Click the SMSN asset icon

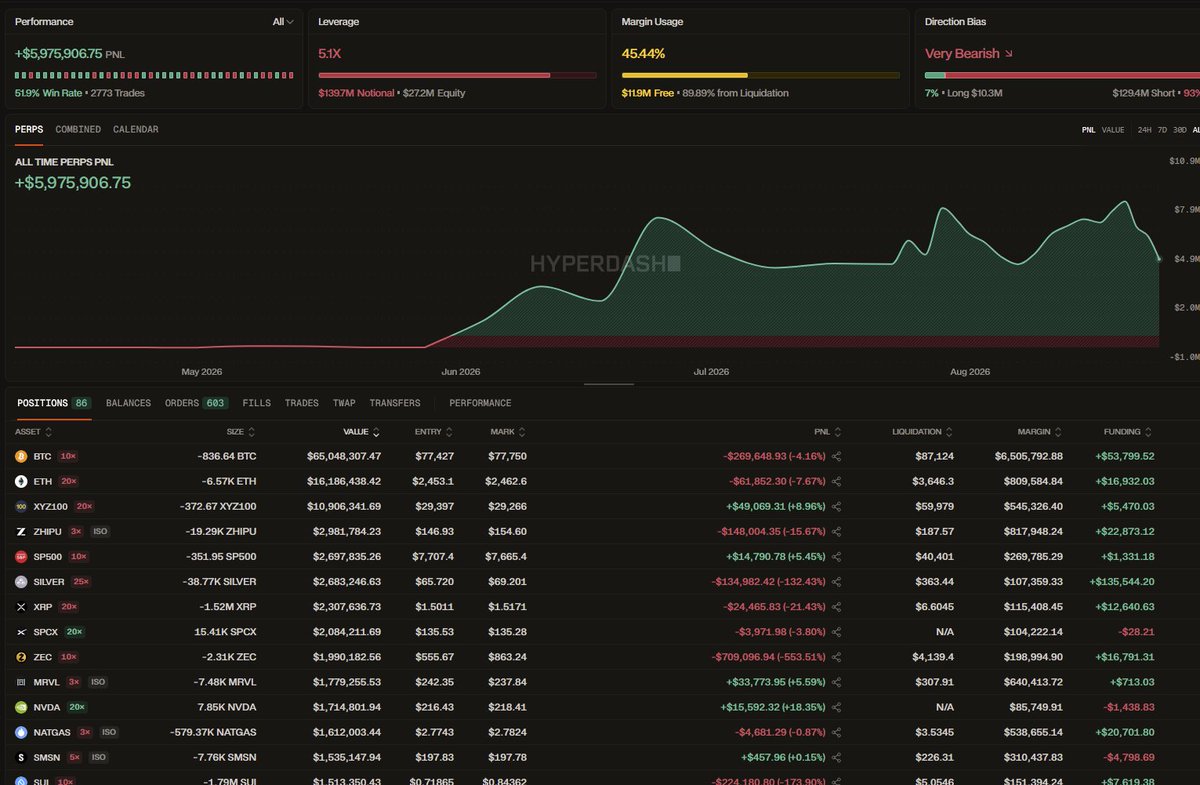(20, 757)
